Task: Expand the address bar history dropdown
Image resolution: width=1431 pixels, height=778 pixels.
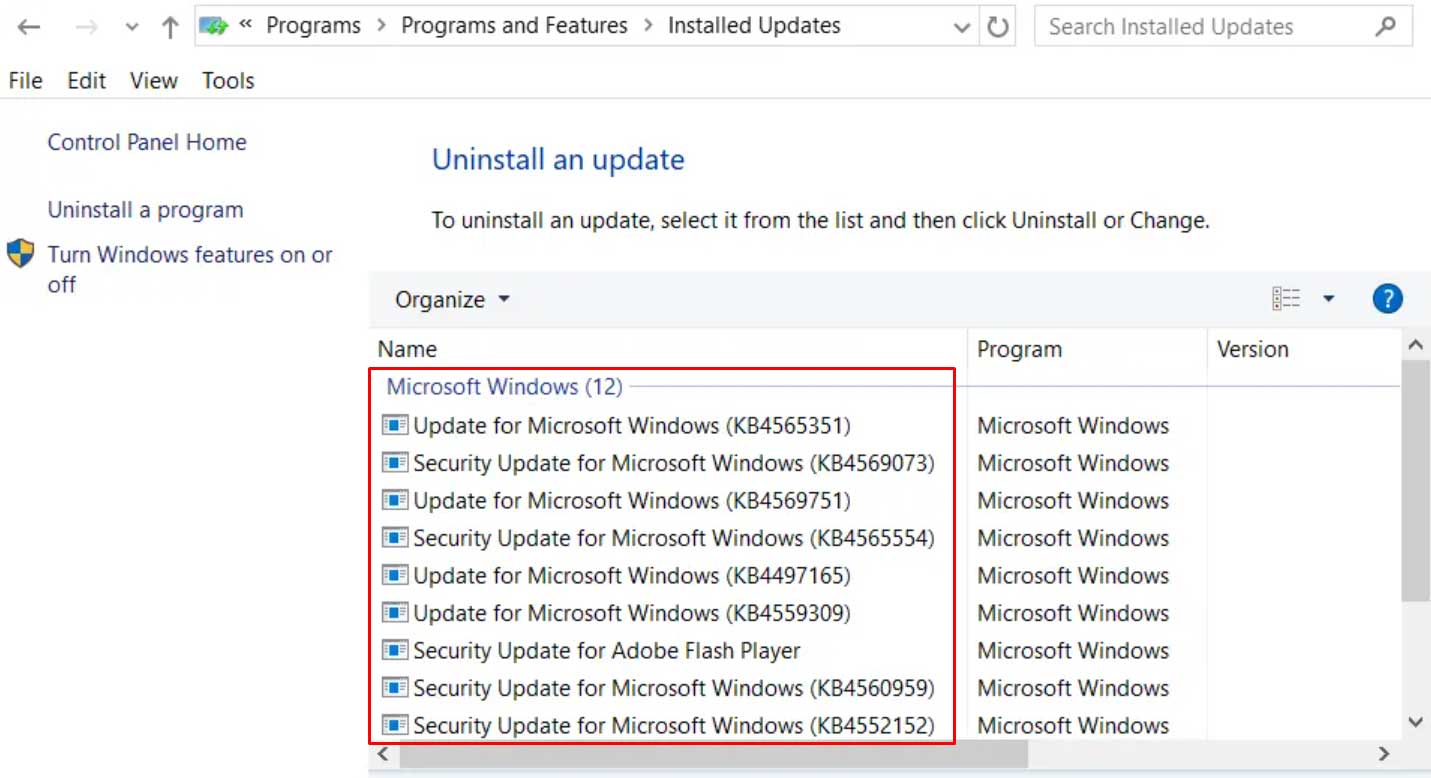Action: pyautogui.click(x=962, y=27)
